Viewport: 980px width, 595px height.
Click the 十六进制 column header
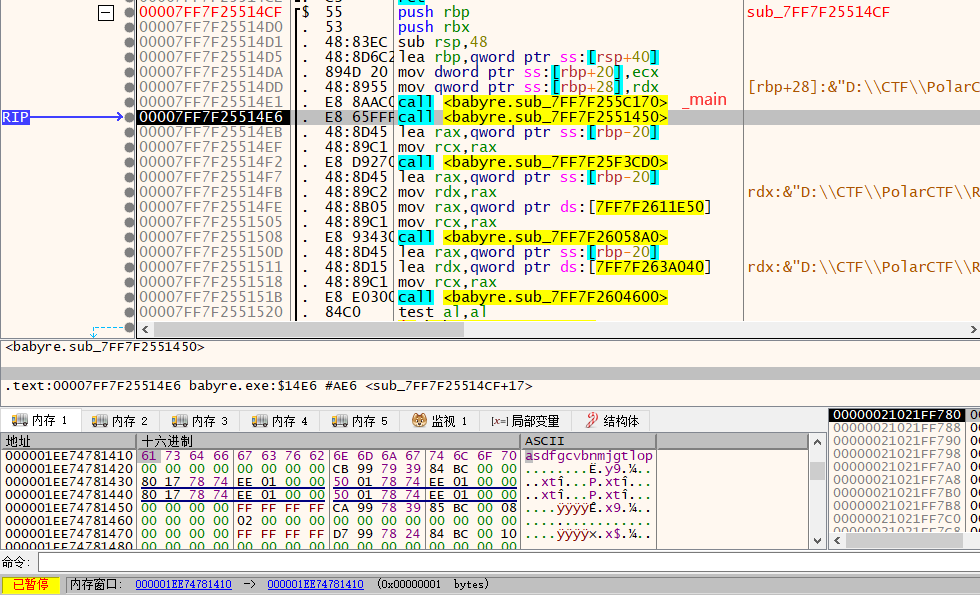(167, 441)
